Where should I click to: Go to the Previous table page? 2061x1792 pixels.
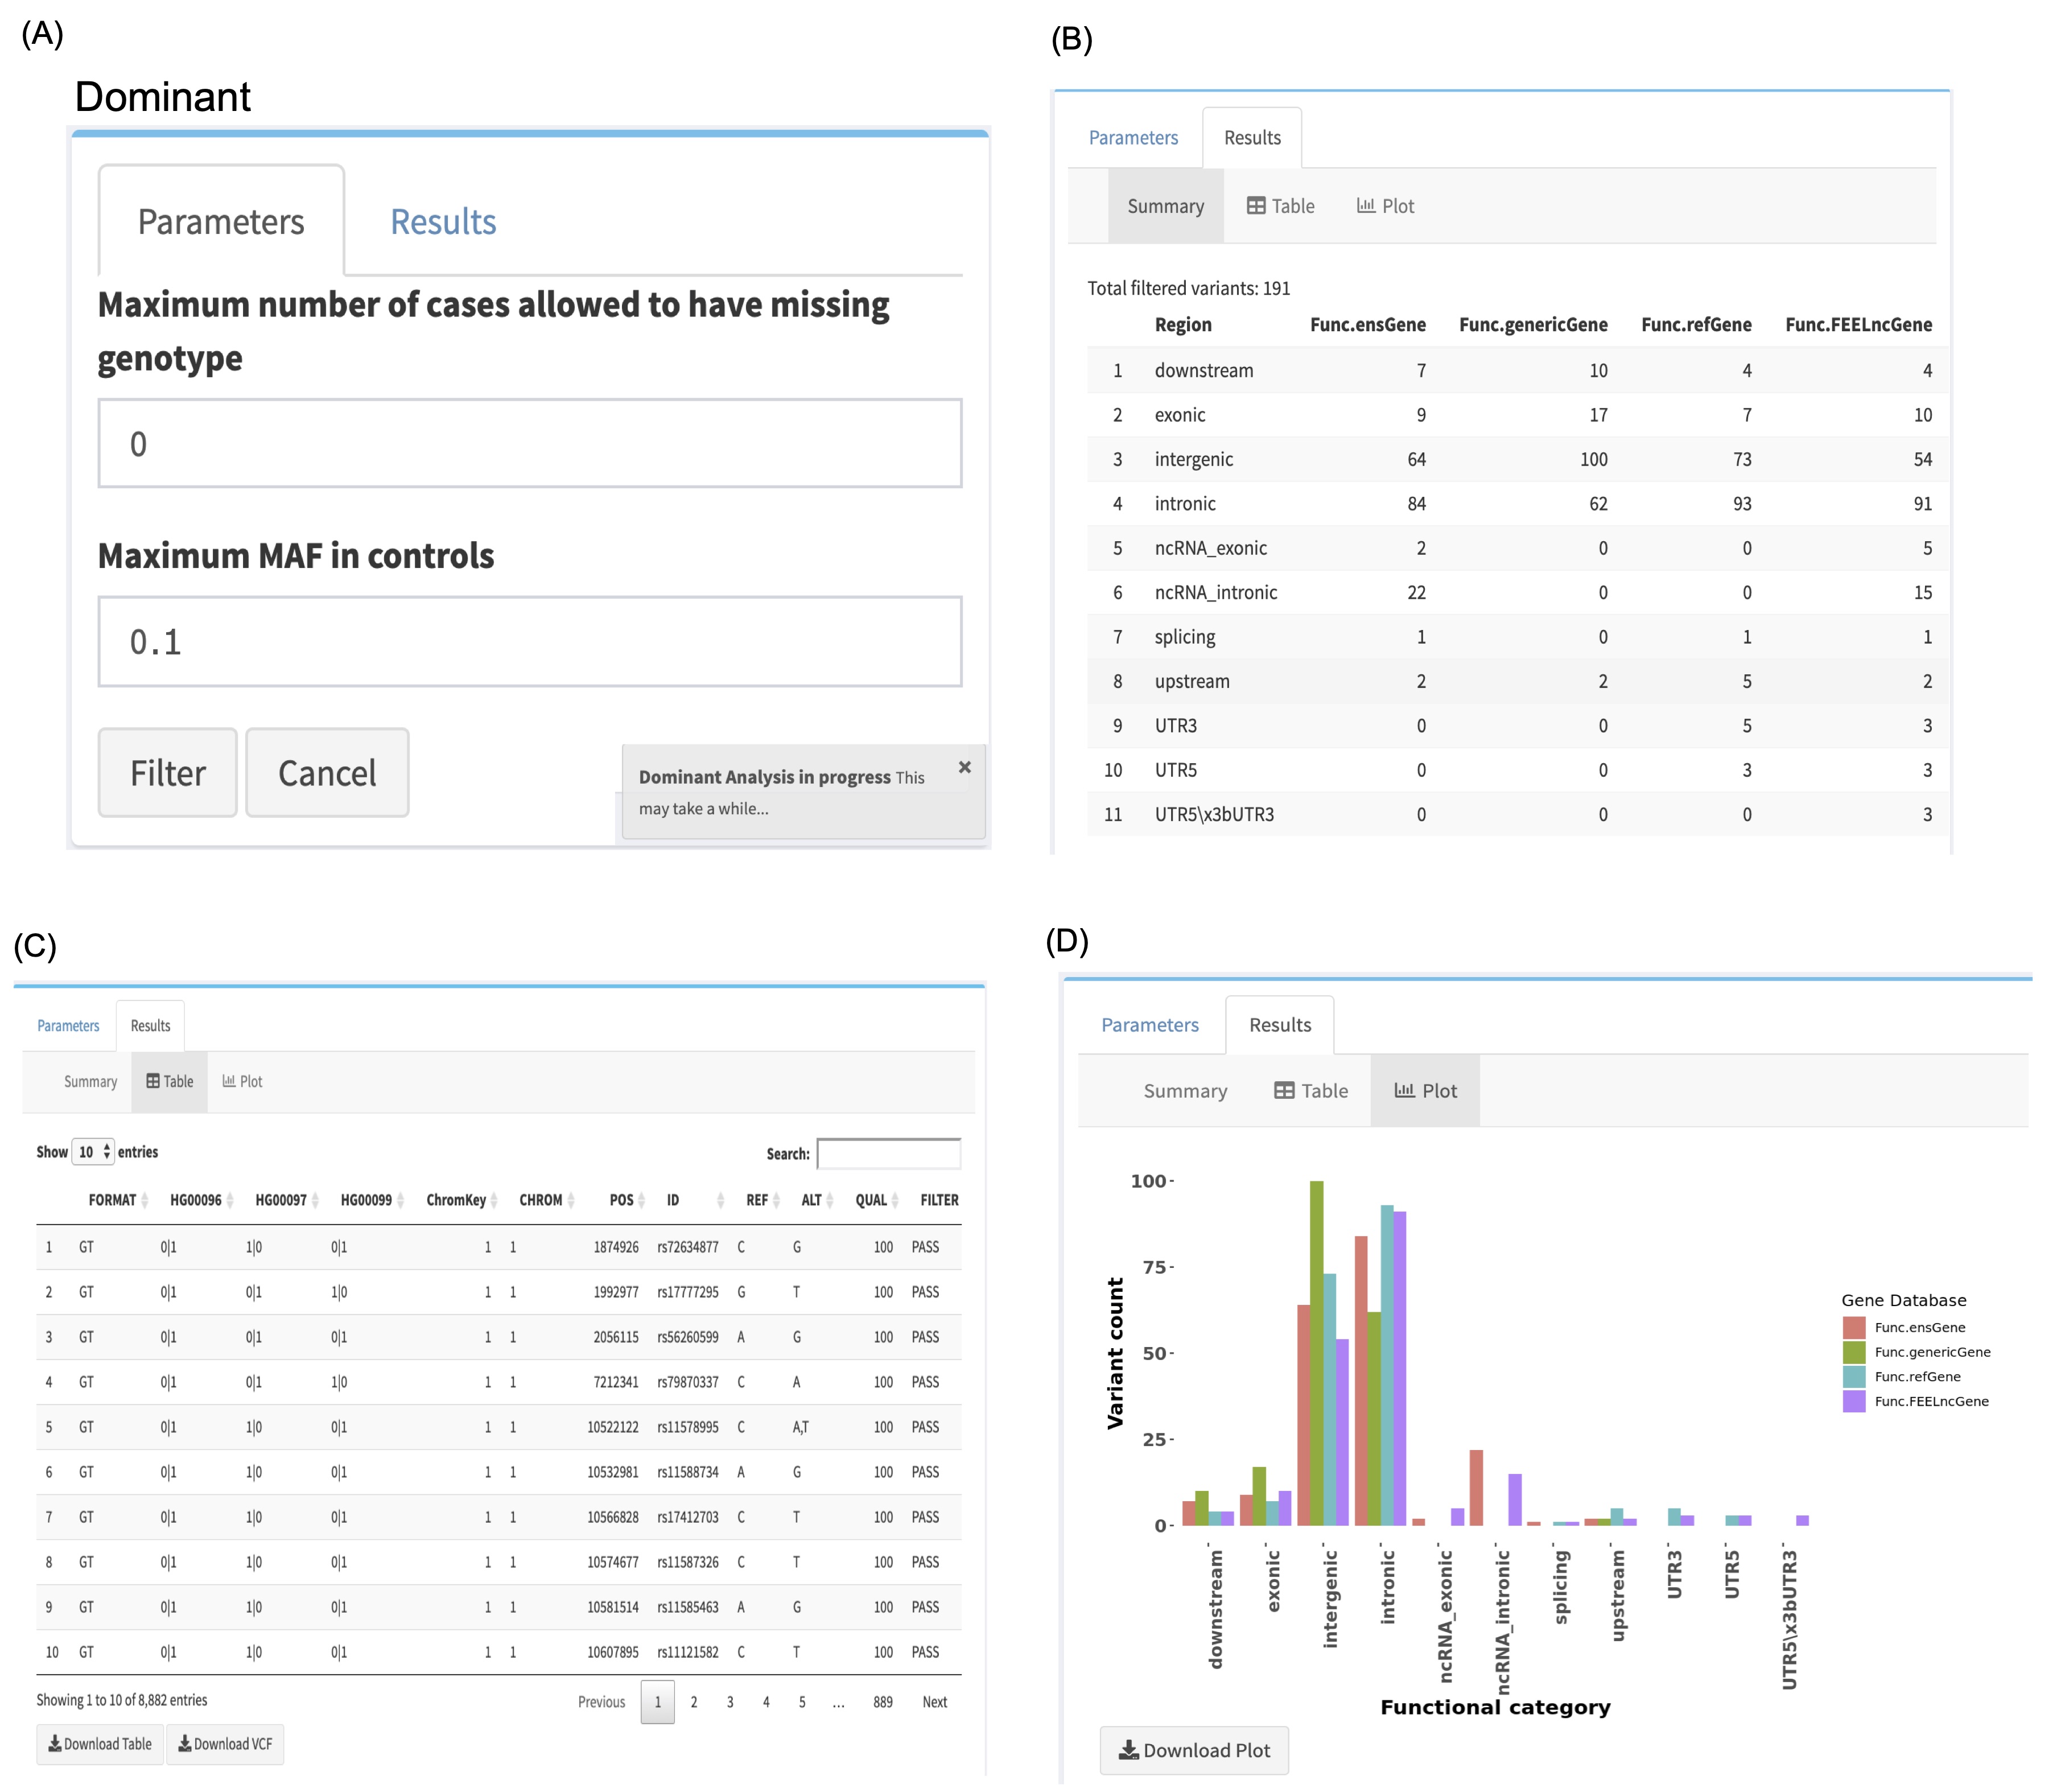(x=601, y=1702)
